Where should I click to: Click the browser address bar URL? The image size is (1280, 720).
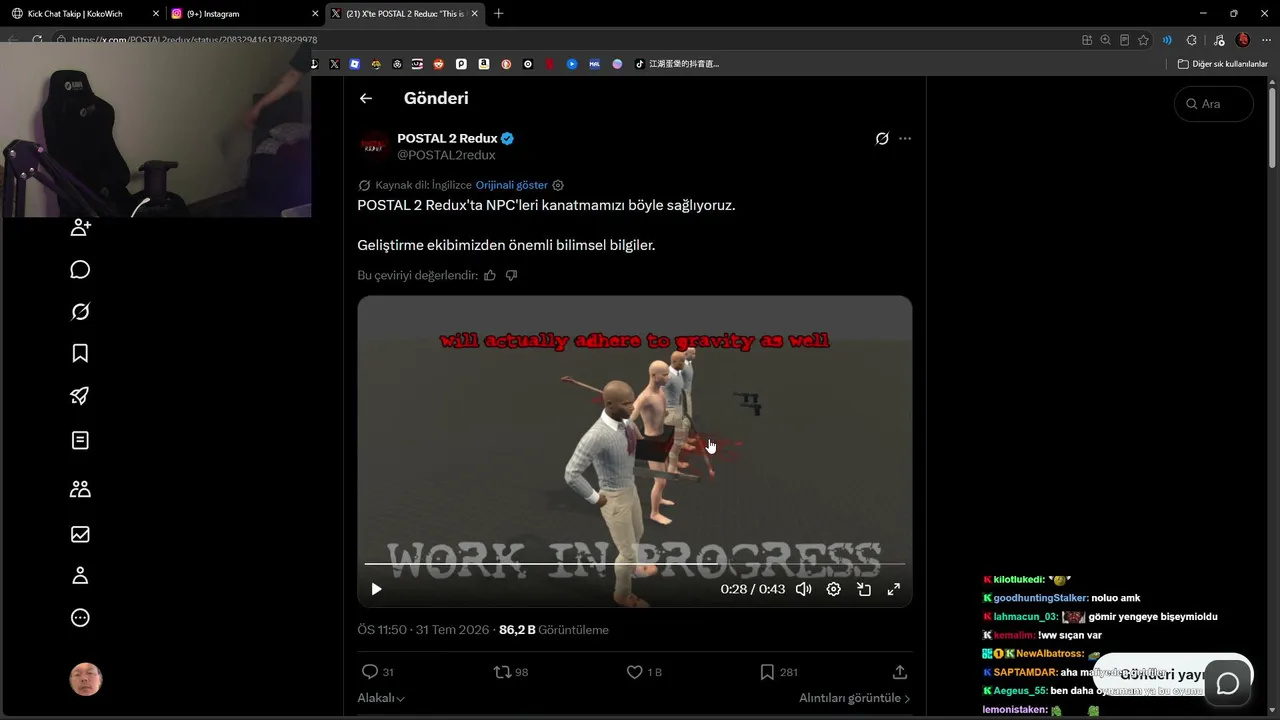pos(195,40)
